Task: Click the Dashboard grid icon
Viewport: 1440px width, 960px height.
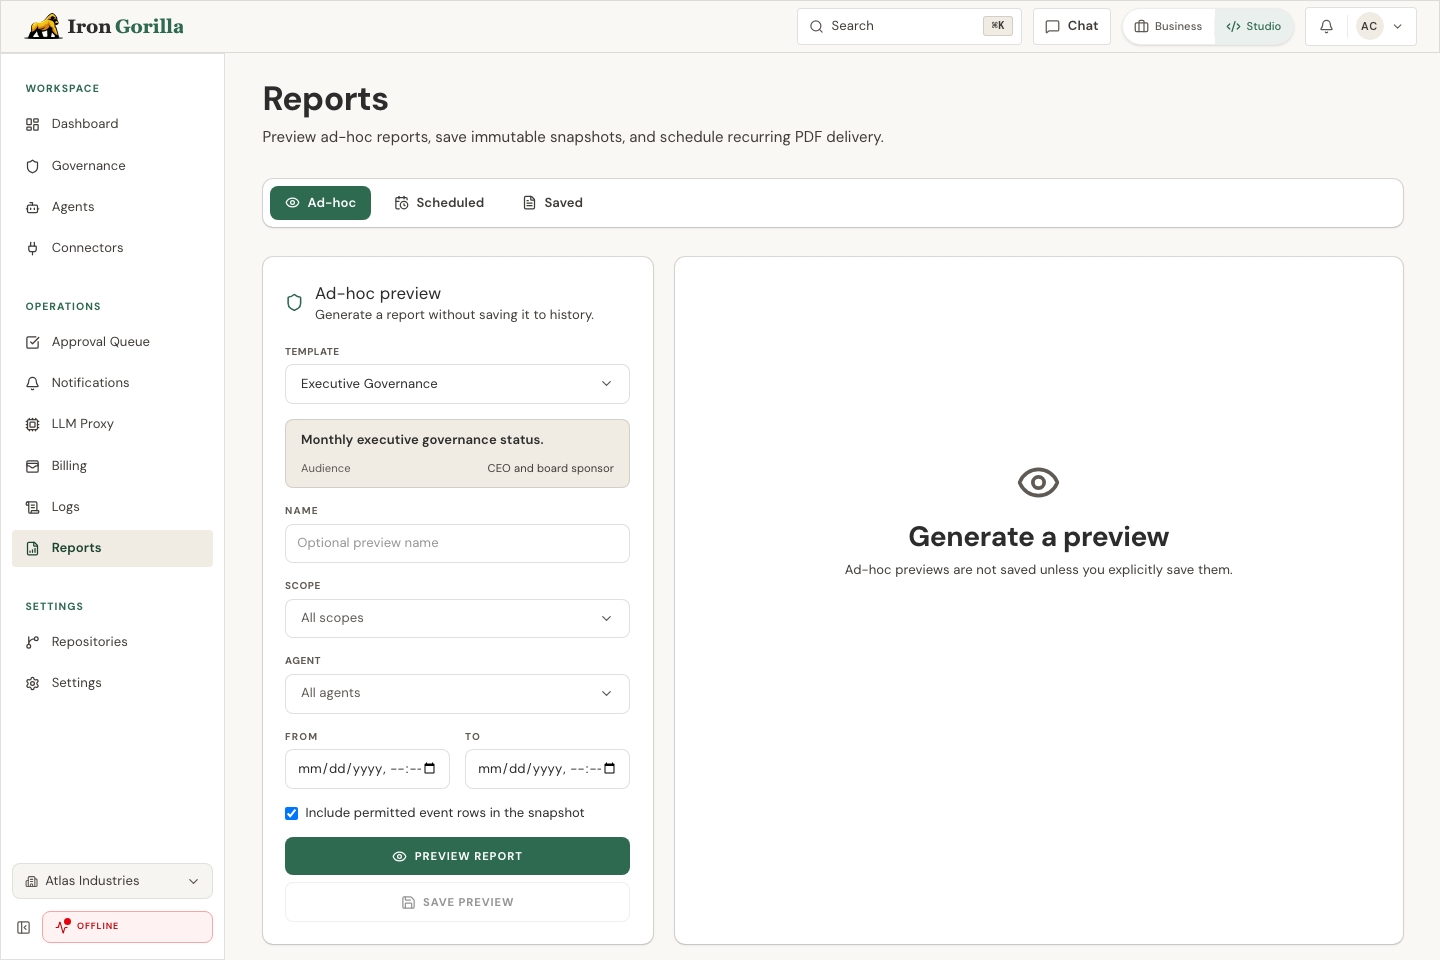Action: pyautogui.click(x=32, y=124)
